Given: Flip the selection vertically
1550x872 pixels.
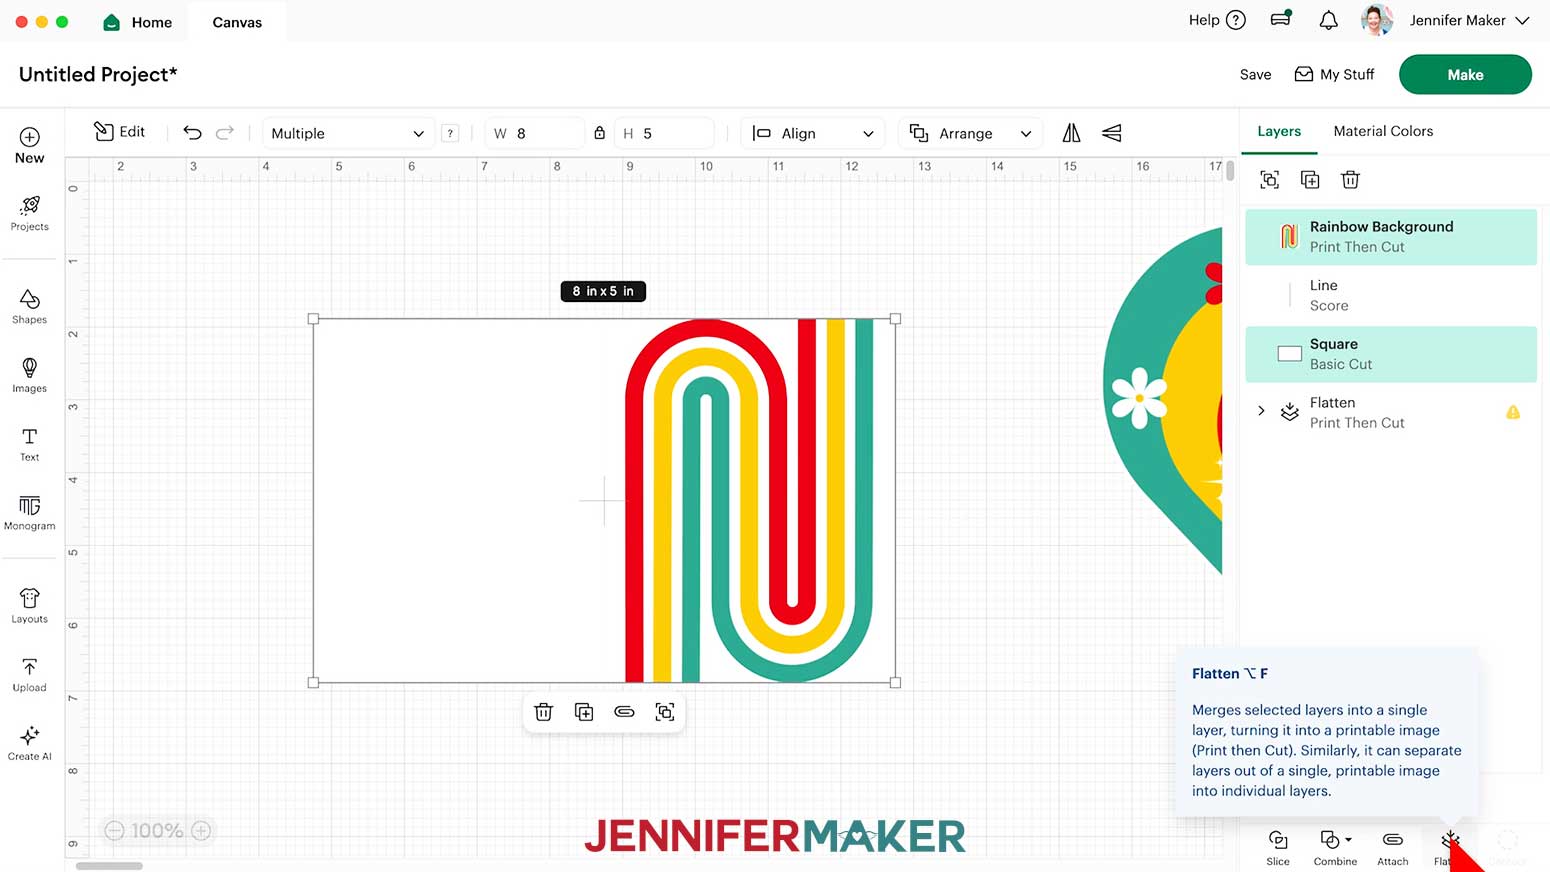Looking at the screenshot, I should (1111, 133).
